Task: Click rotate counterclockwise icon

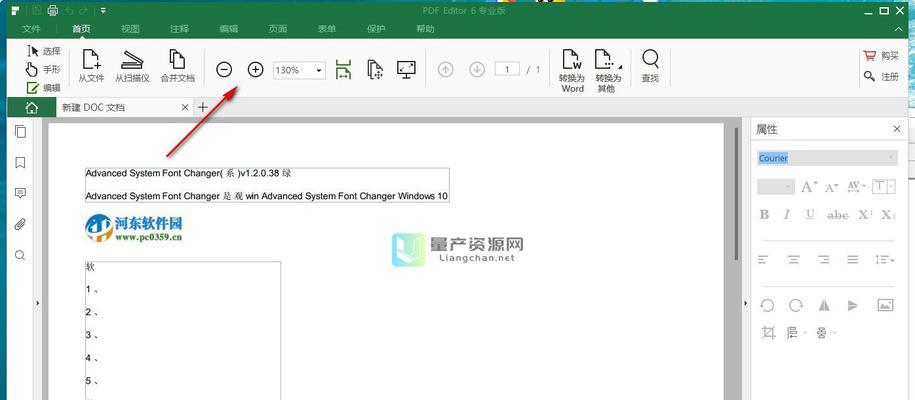Action: [767, 305]
